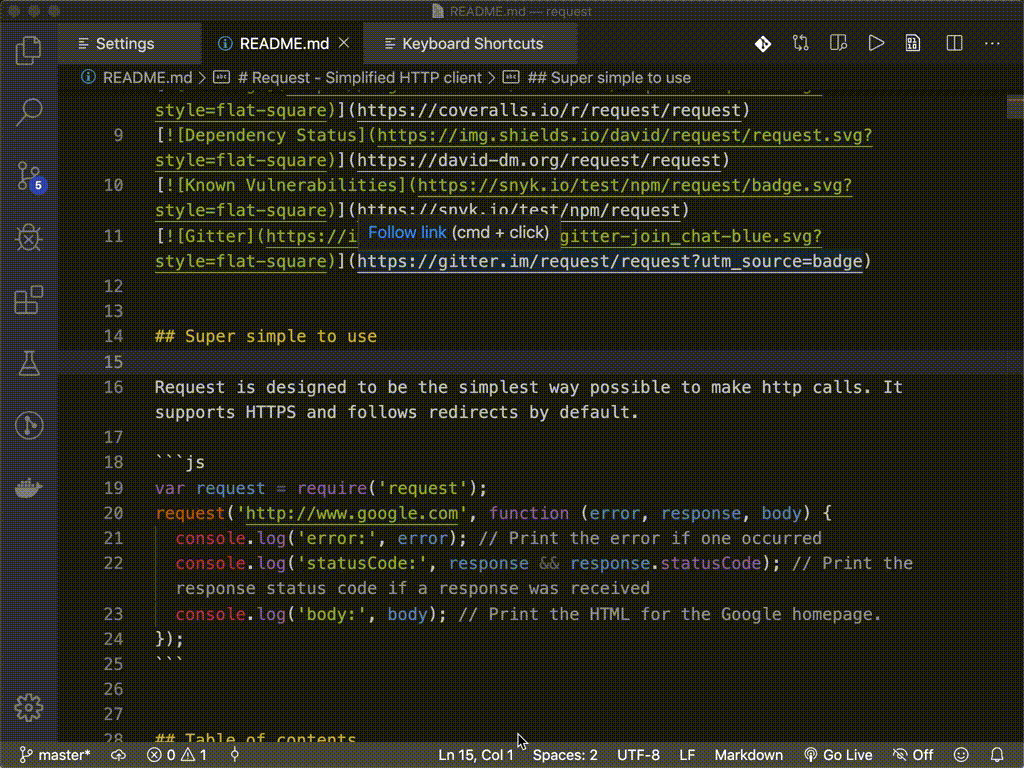Close the README.md tab
Screen dimensions: 1024x768
344,43
